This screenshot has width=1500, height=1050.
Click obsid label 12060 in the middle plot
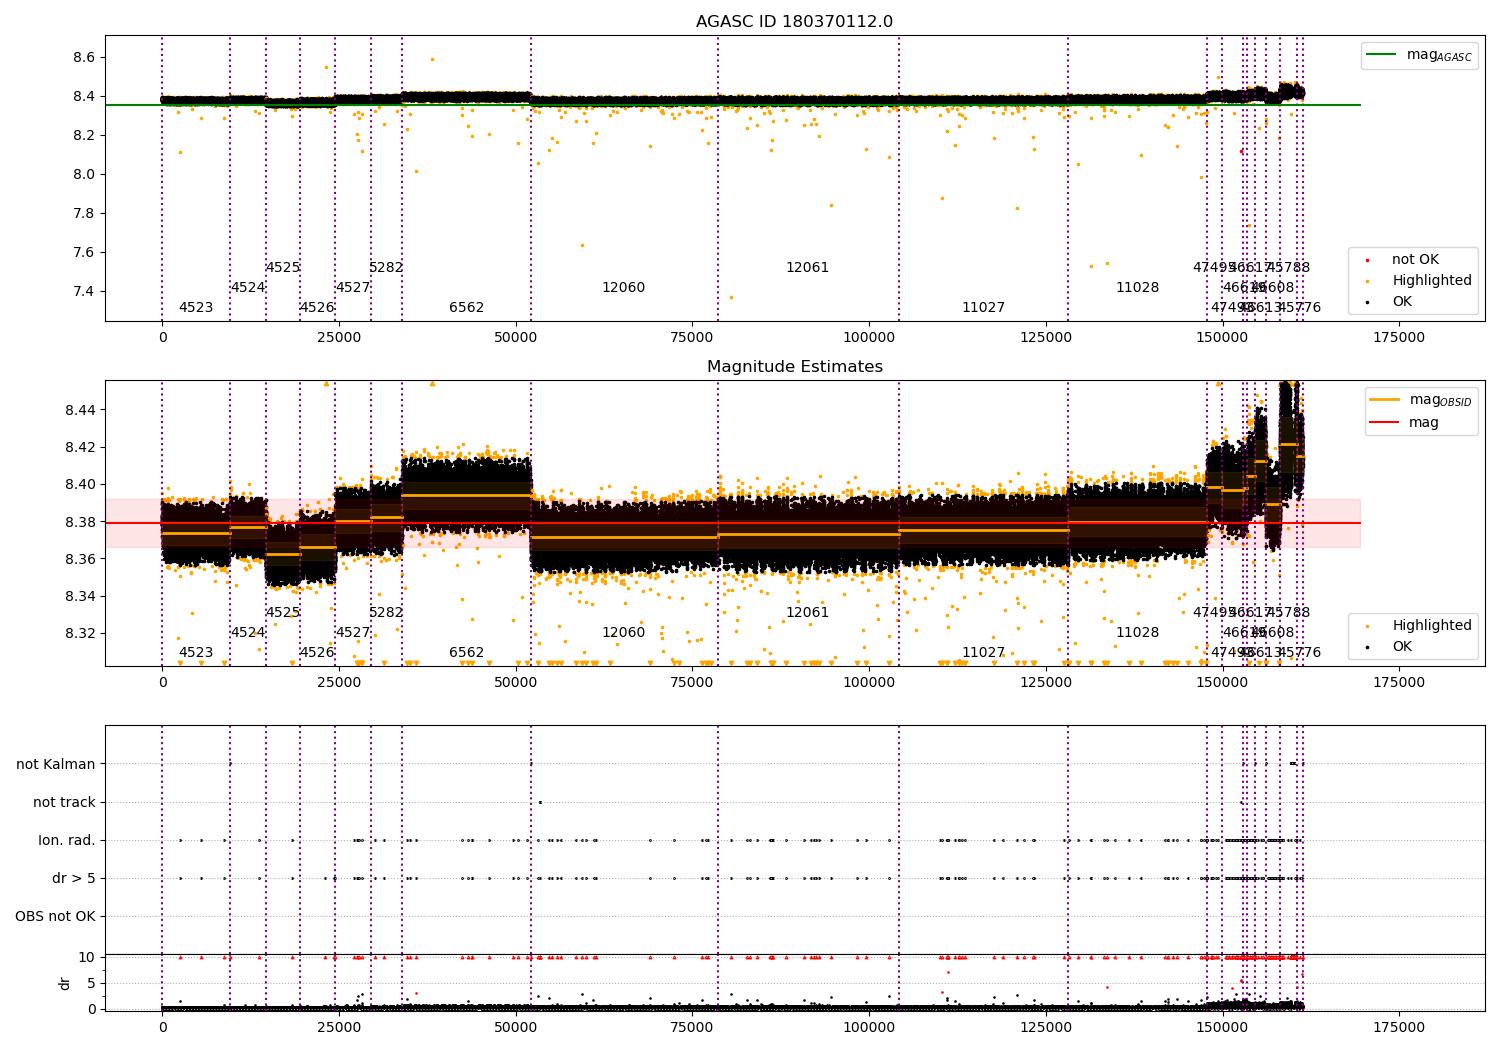tap(623, 633)
